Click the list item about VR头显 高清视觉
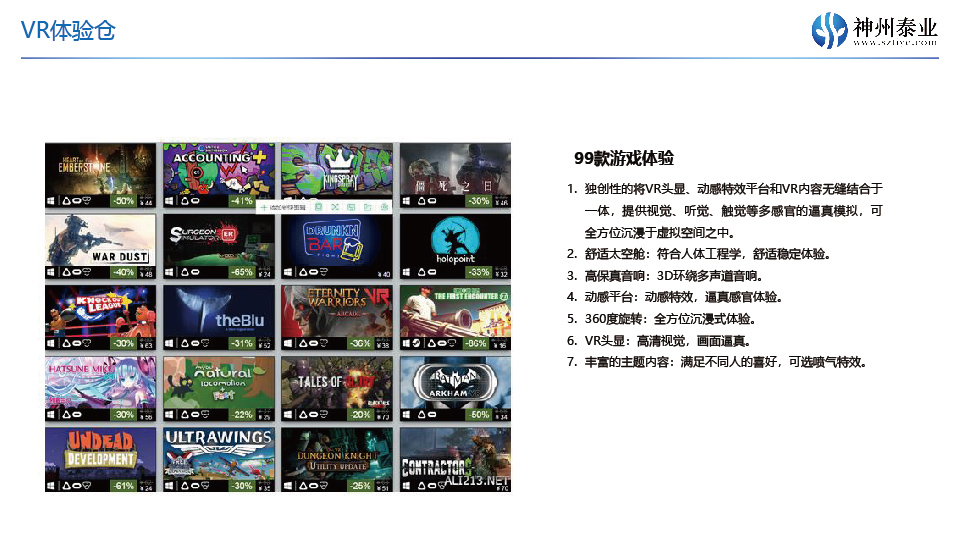The height and width of the screenshot is (540, 960). [x=658, y=340]
